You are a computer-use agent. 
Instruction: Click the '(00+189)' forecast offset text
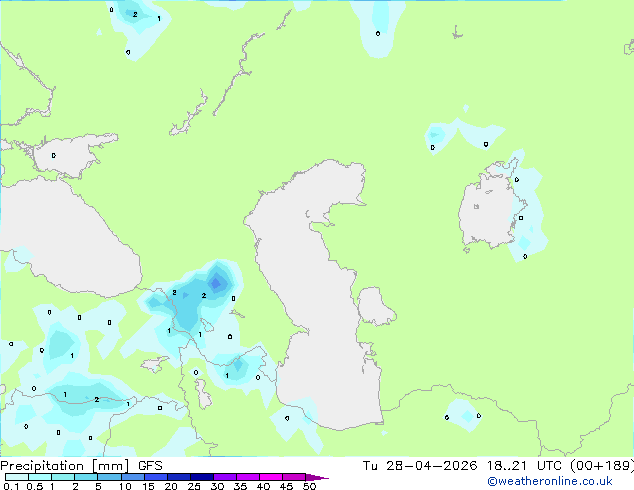(602, 466)
